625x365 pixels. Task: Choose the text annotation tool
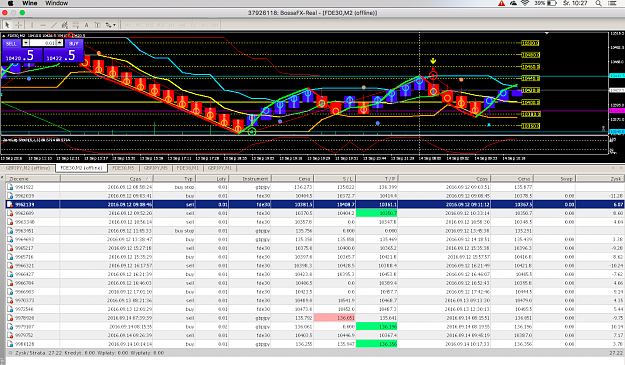[x=86, y=25]
